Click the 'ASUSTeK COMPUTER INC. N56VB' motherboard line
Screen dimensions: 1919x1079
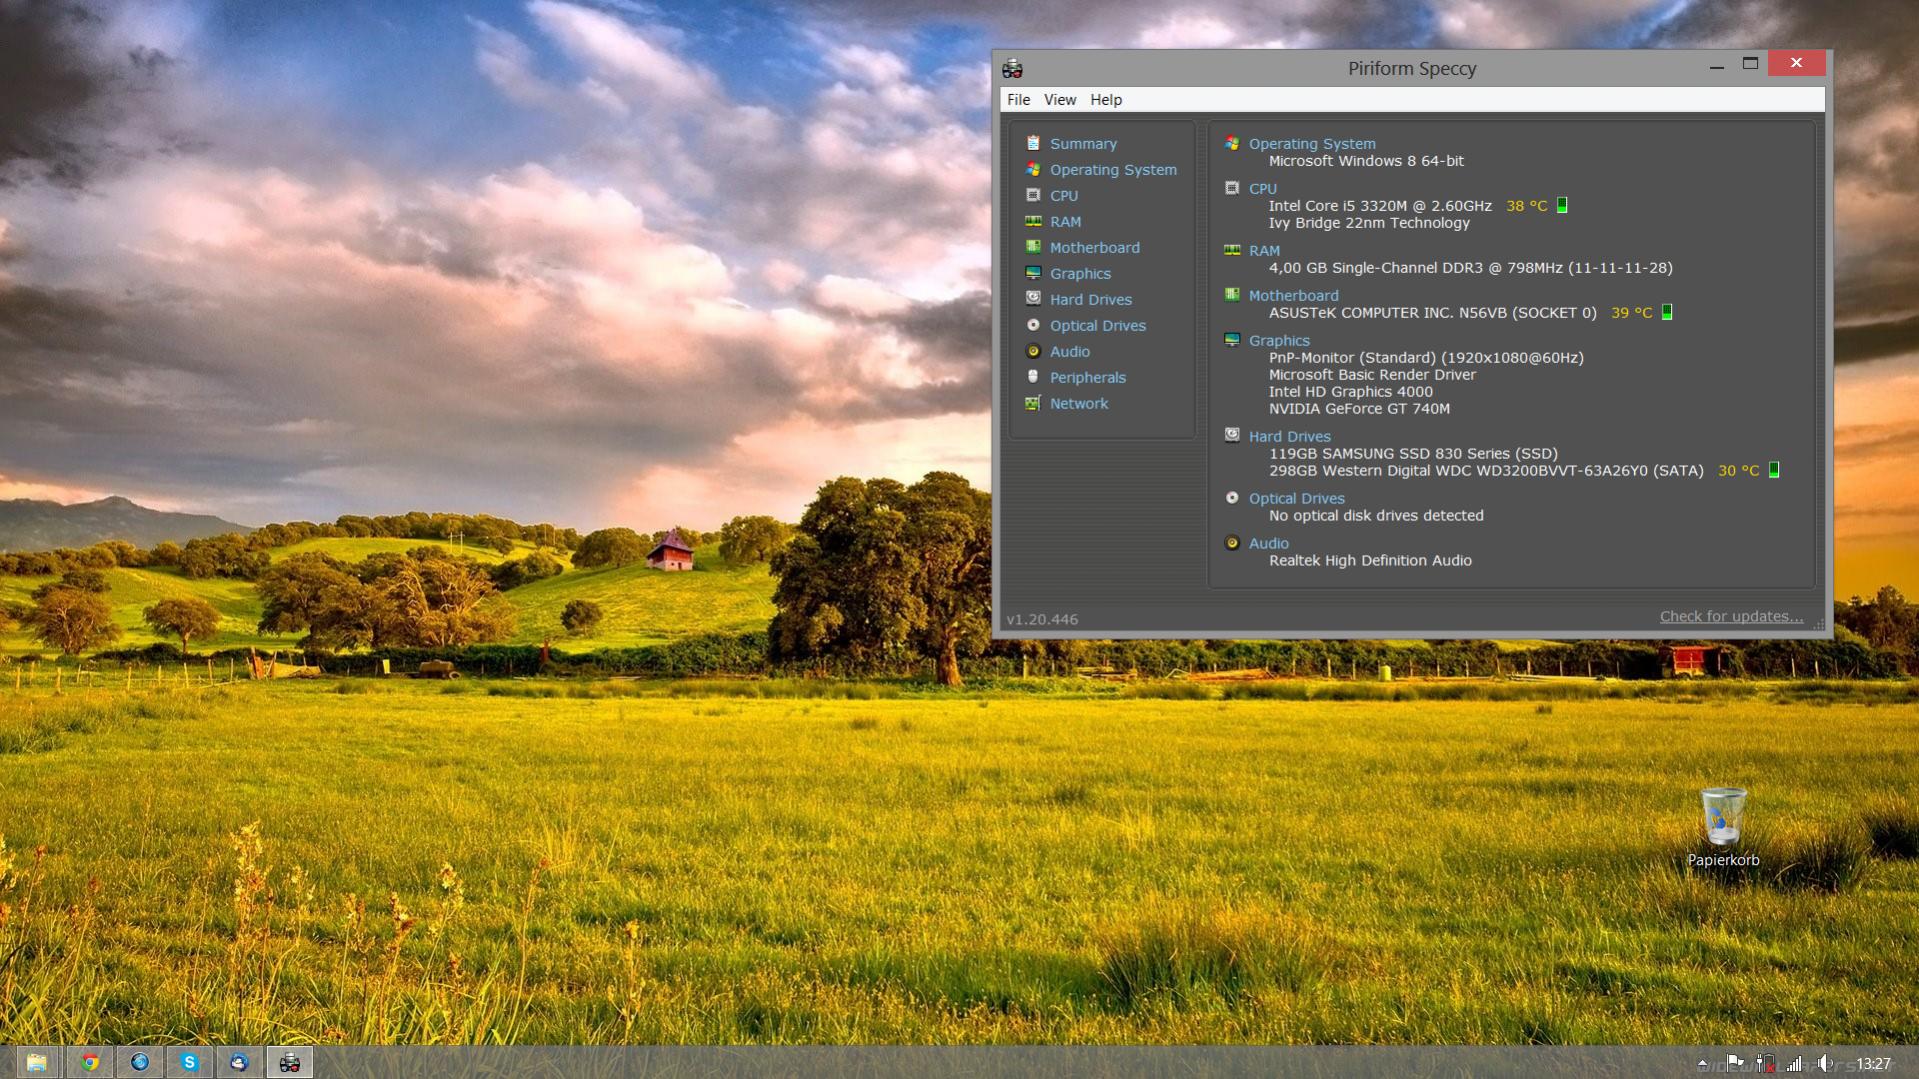(1432, 313)
